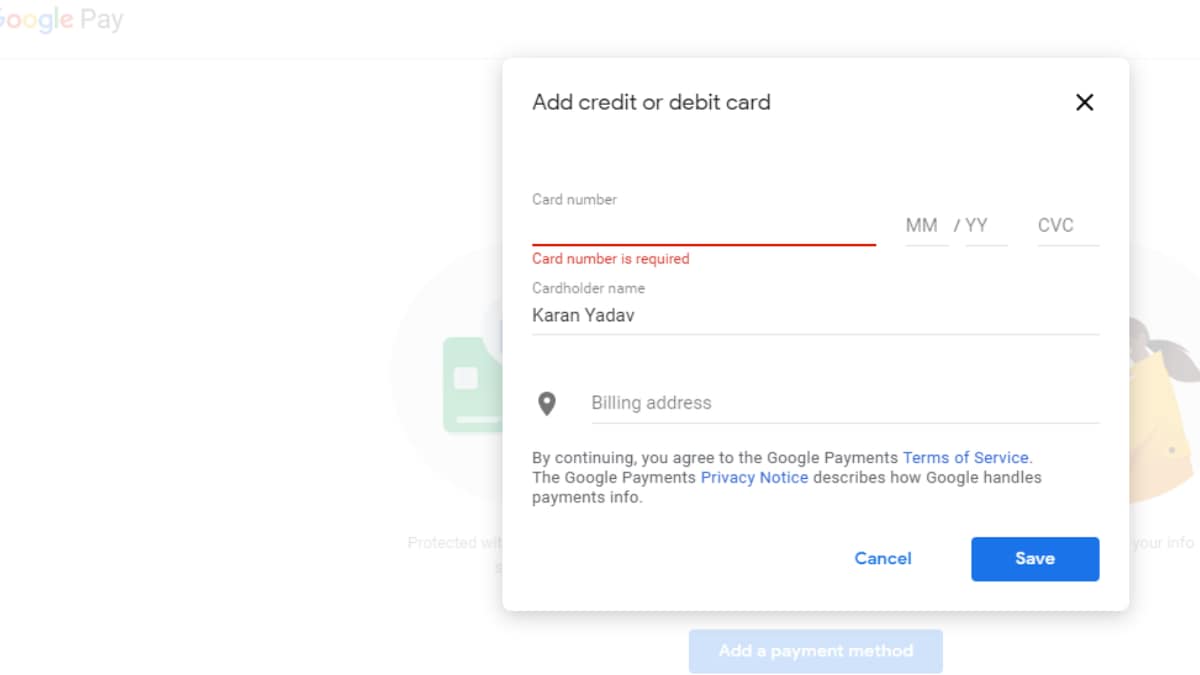This screenshot has height=675, width=1200.
Task: Click the Google Pay logo
Action: click(62, 20)
